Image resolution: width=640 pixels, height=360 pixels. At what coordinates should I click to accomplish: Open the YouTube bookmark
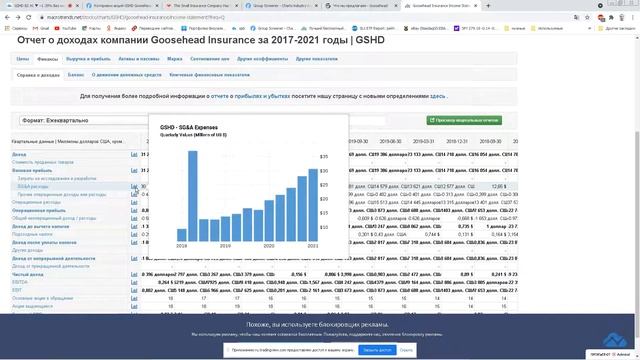point(65,28)
